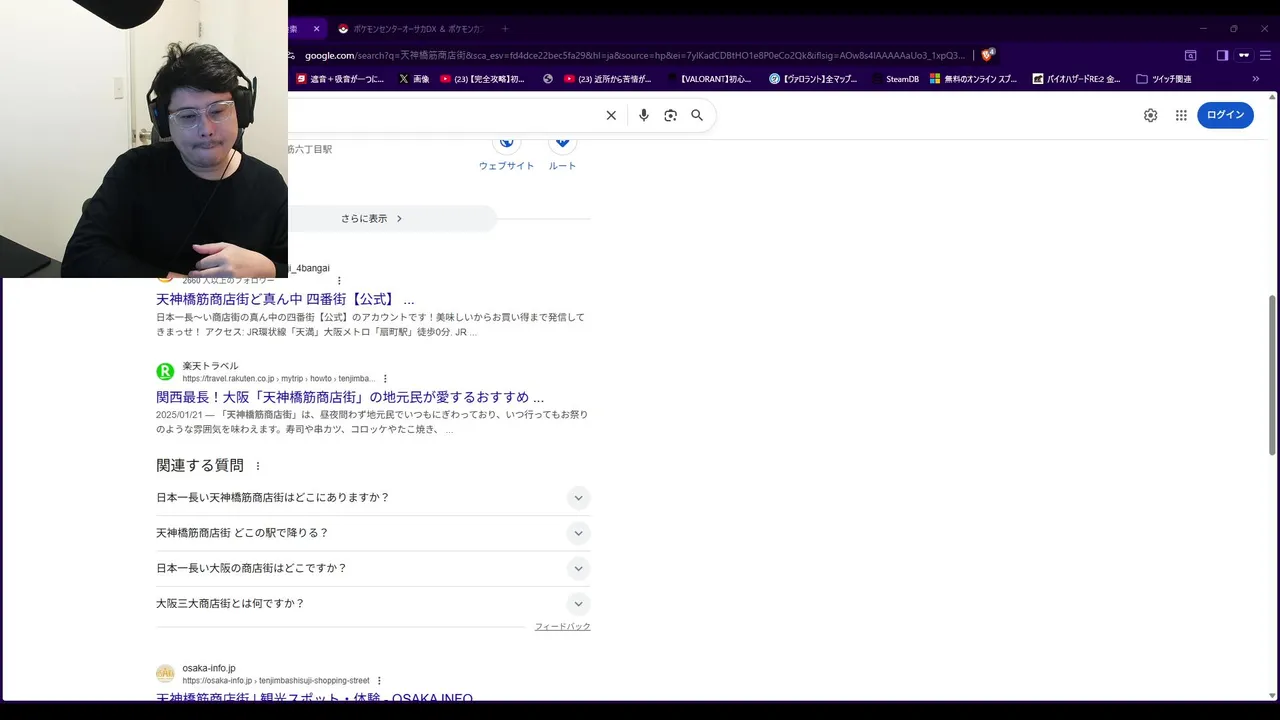Click the Brave Shields lion icon
This screenshot has width=1280, height=720.
[987, 55]
